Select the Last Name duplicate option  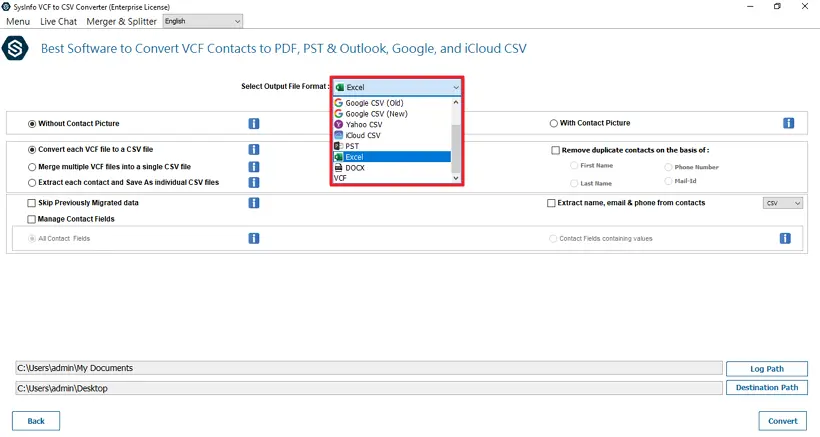pos(574,183)
